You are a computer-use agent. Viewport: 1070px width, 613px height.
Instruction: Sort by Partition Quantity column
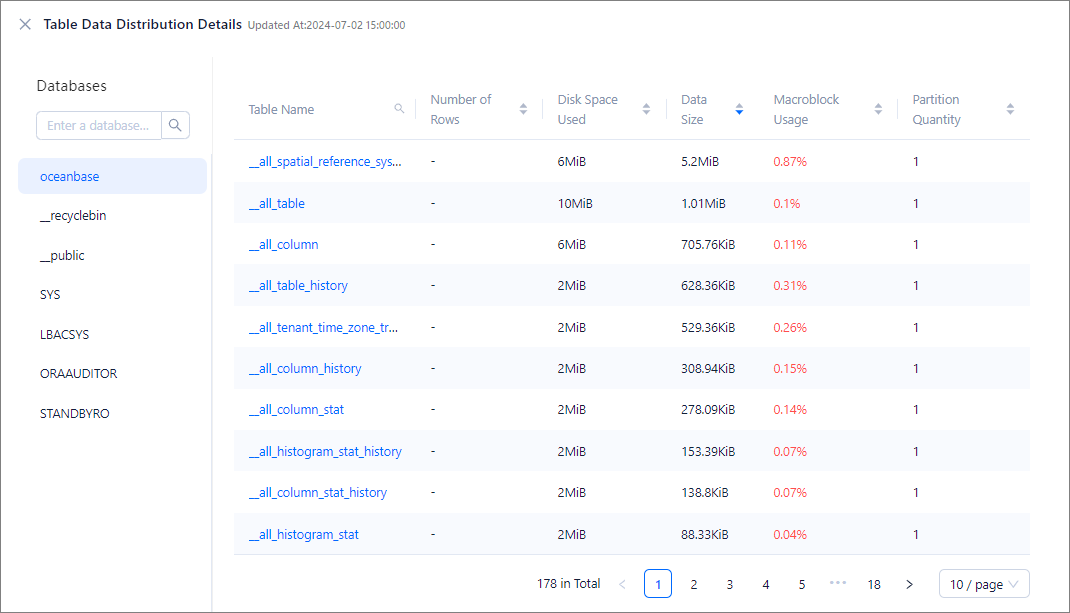click(1010, 109)
